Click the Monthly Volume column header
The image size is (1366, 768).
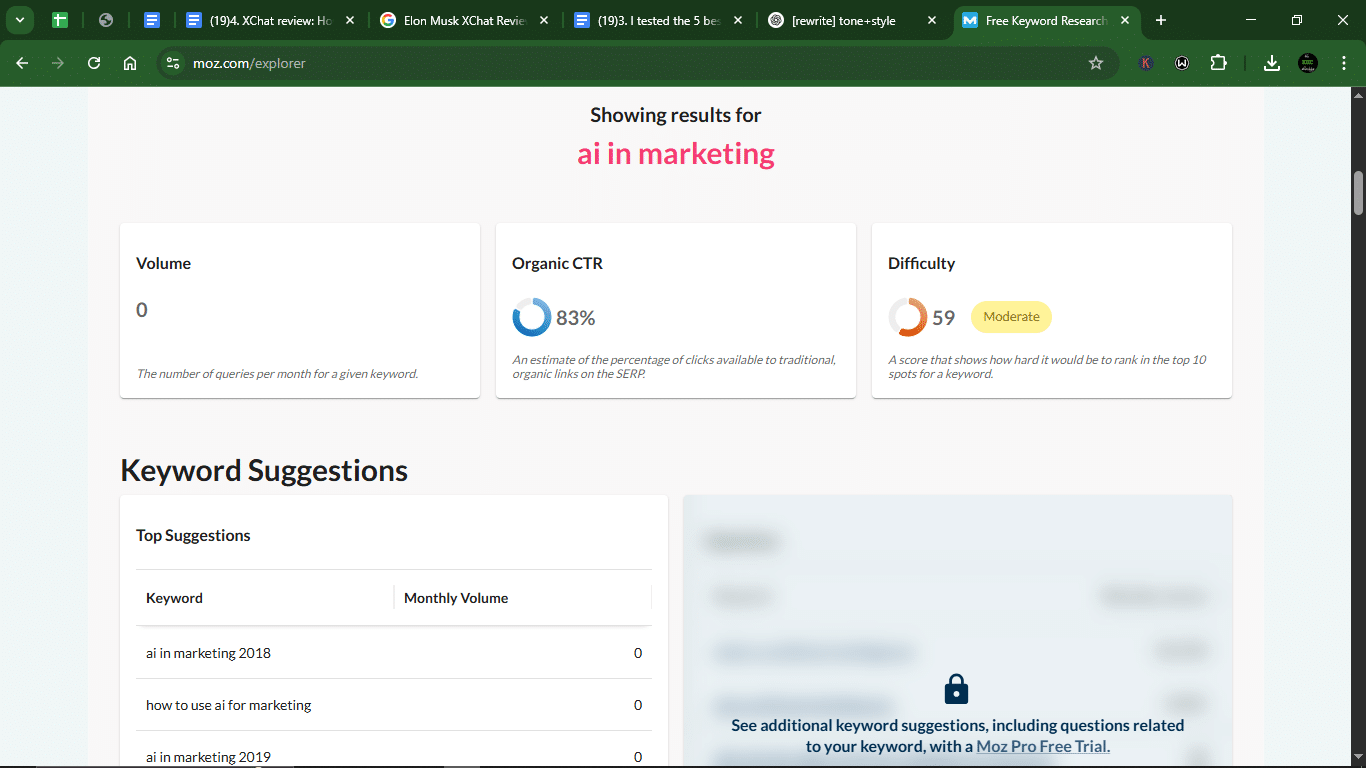[456, 598]
